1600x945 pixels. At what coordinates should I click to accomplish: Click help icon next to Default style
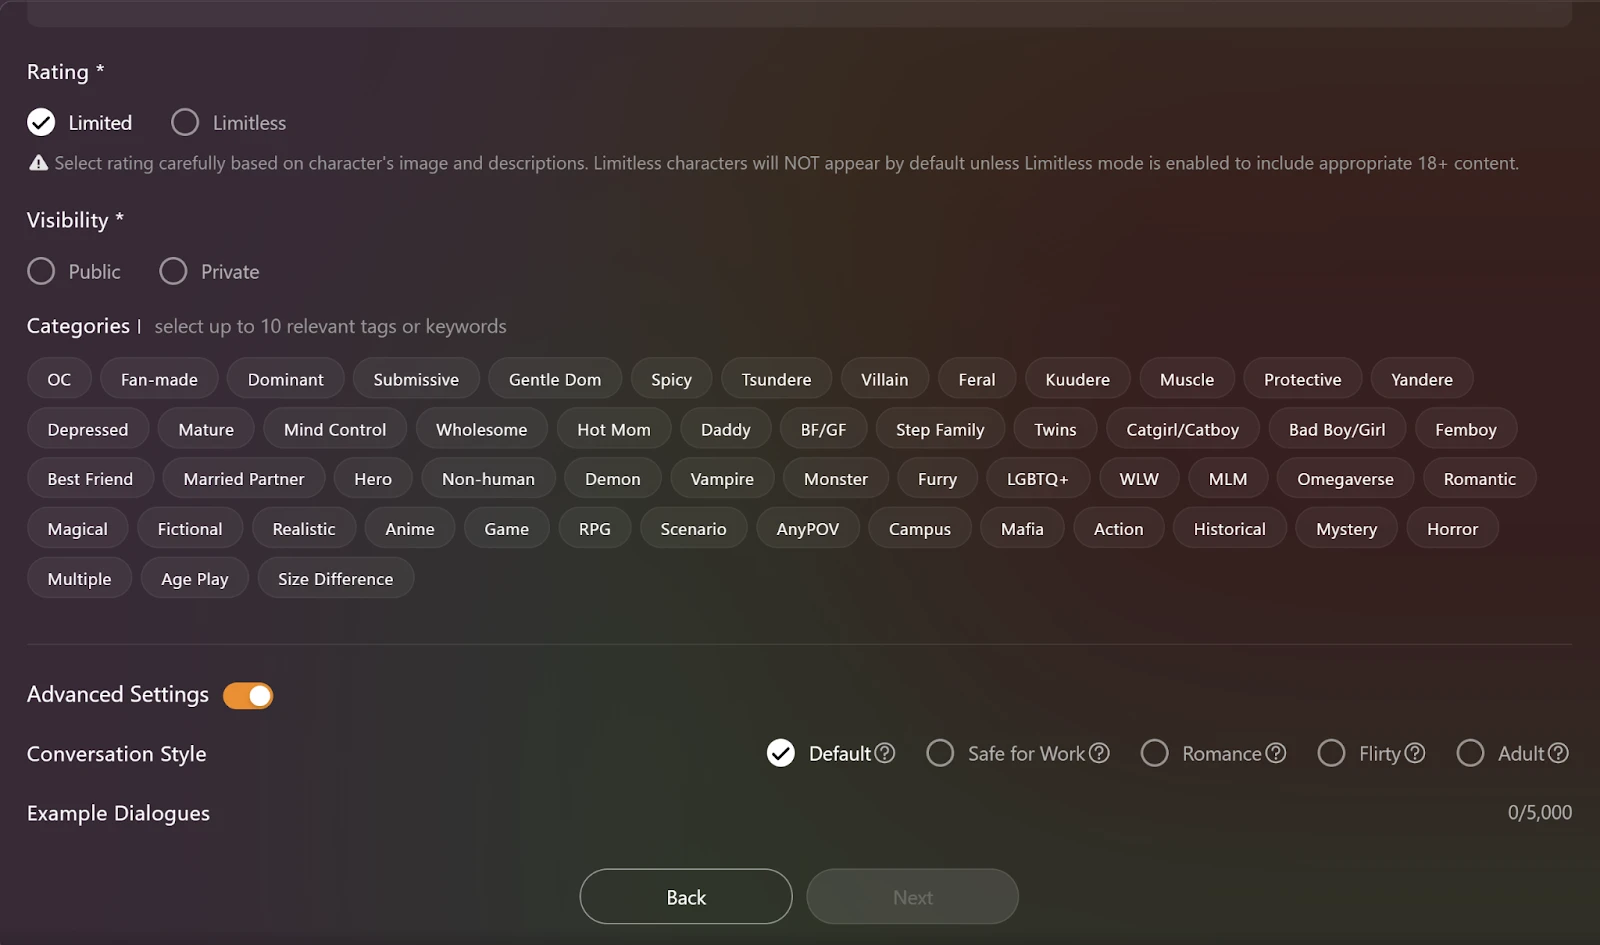[x=885, y=753]
